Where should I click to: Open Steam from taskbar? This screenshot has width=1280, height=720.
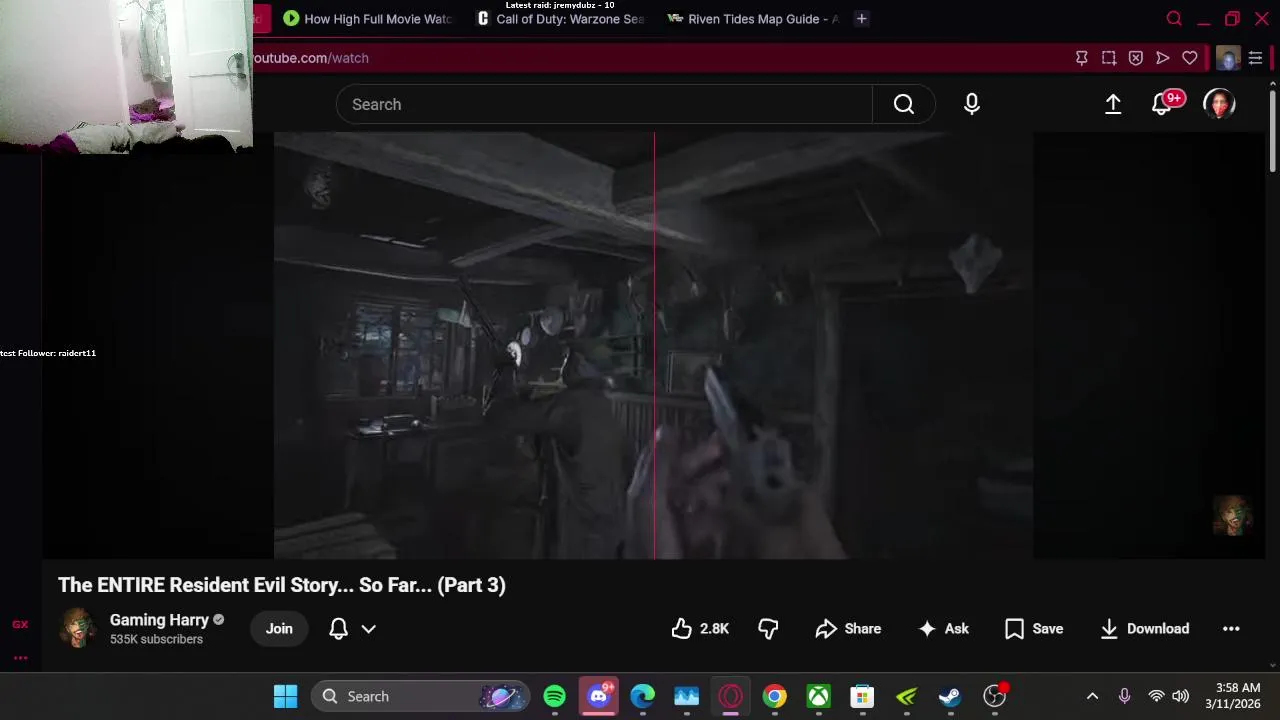[950, 696]
